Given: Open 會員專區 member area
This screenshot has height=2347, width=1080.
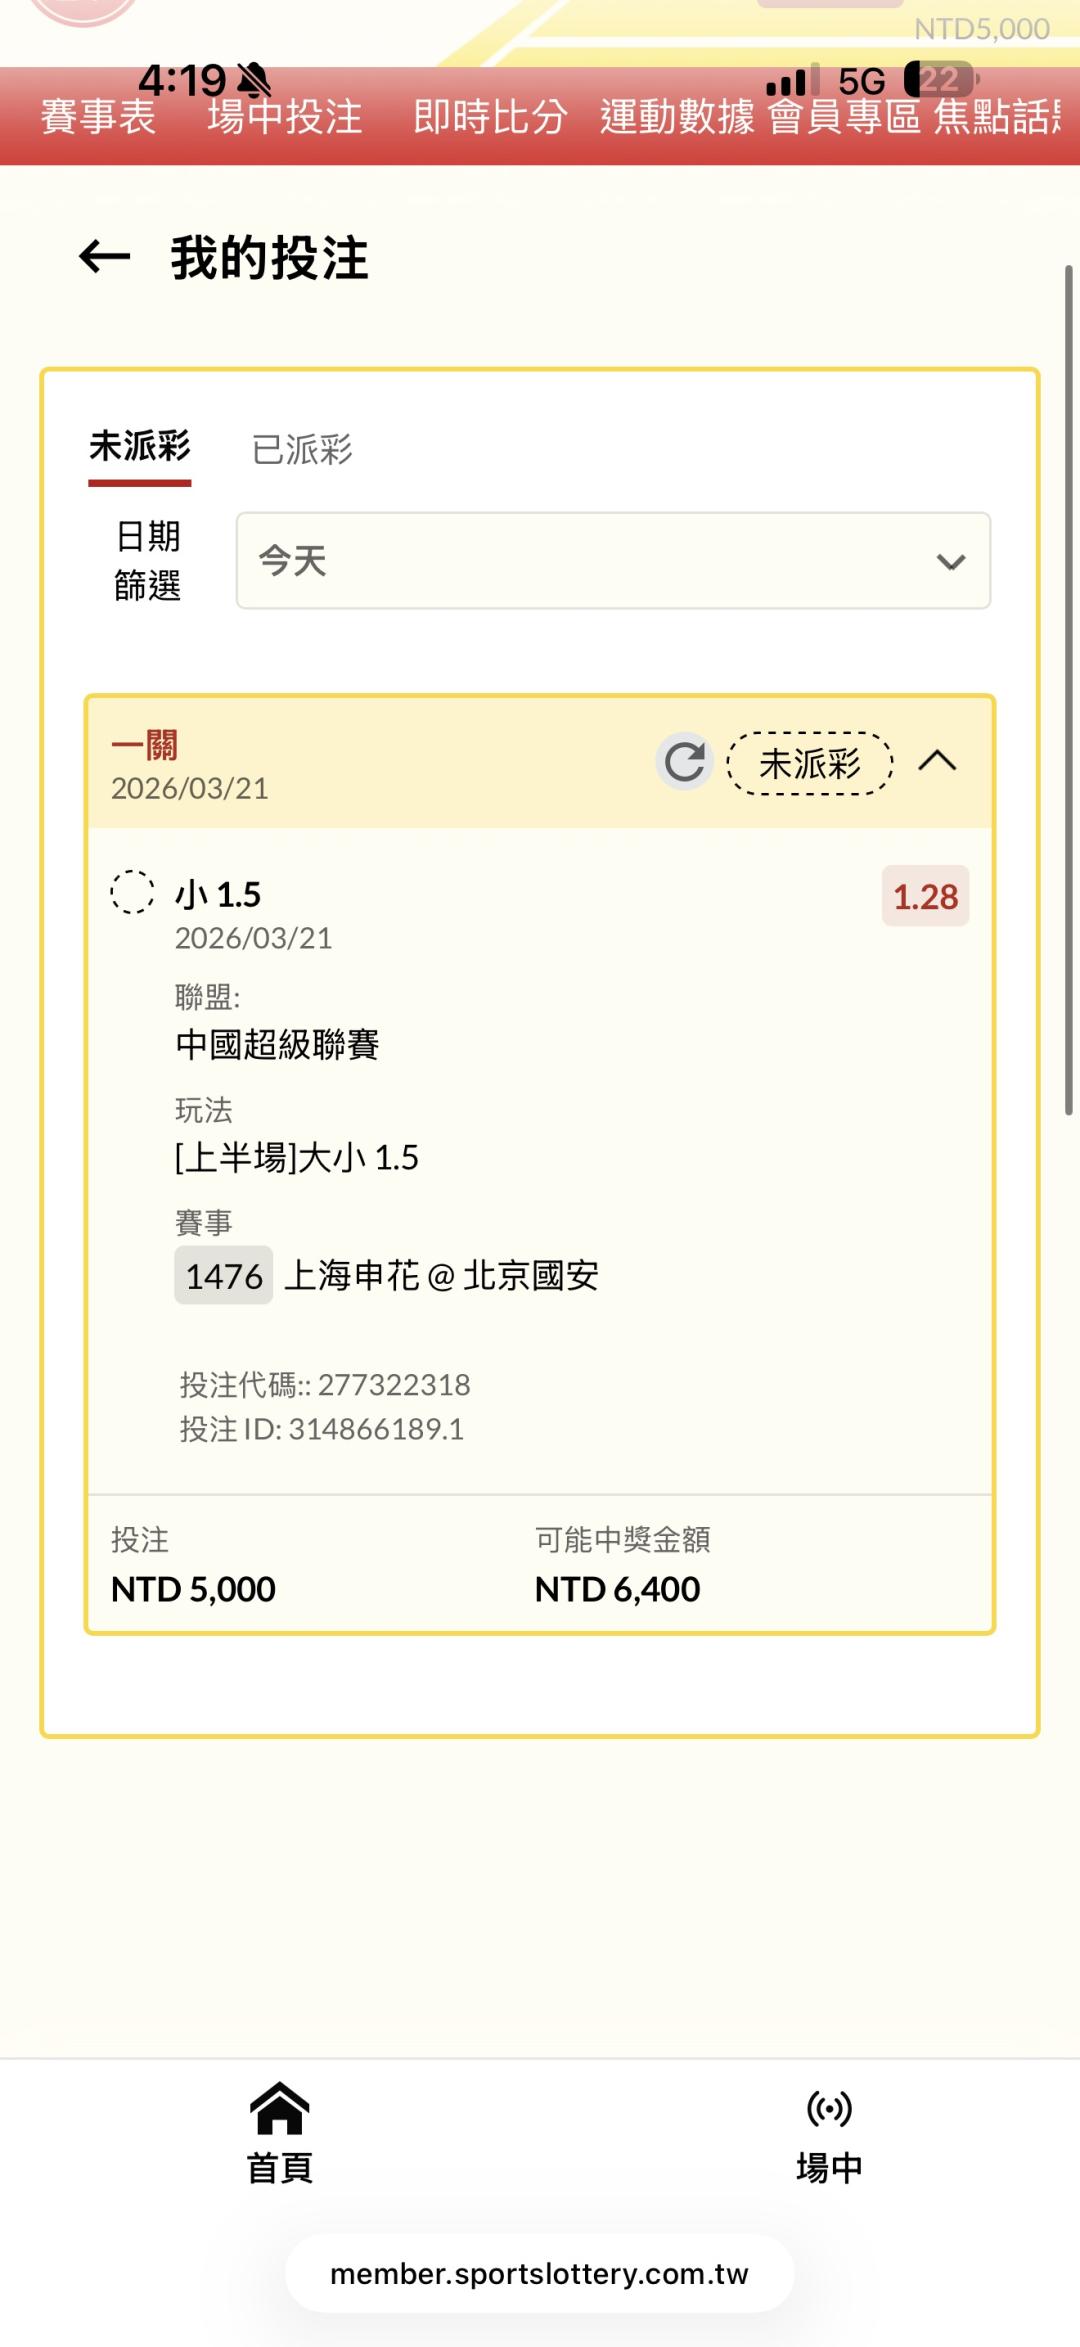Looking at the screenshot, I should click(x=844, y=118).
